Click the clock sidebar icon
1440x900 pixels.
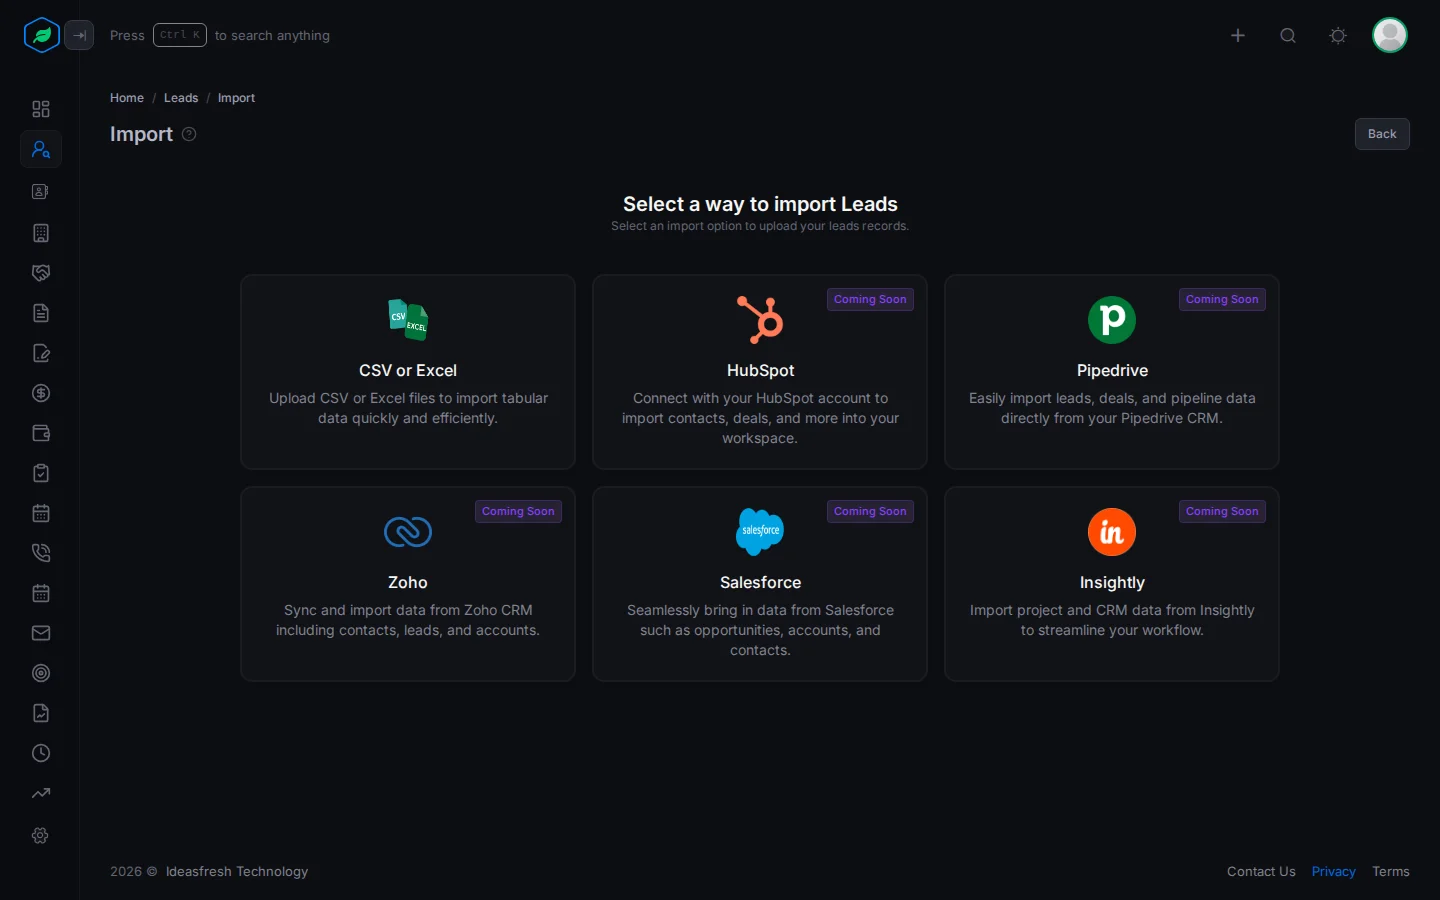[x=41, y=753]
